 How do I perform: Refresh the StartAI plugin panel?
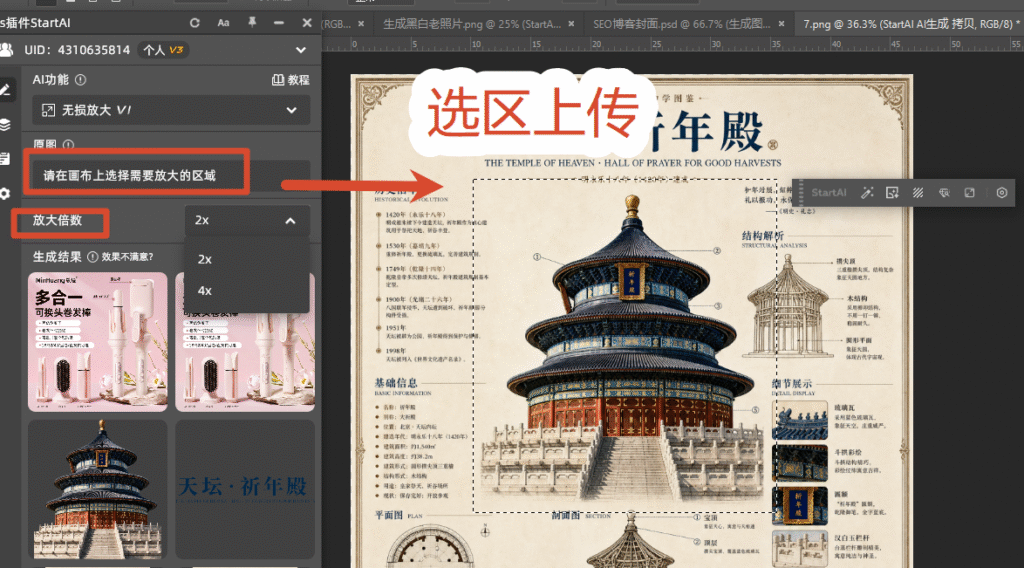coord(195,23)
